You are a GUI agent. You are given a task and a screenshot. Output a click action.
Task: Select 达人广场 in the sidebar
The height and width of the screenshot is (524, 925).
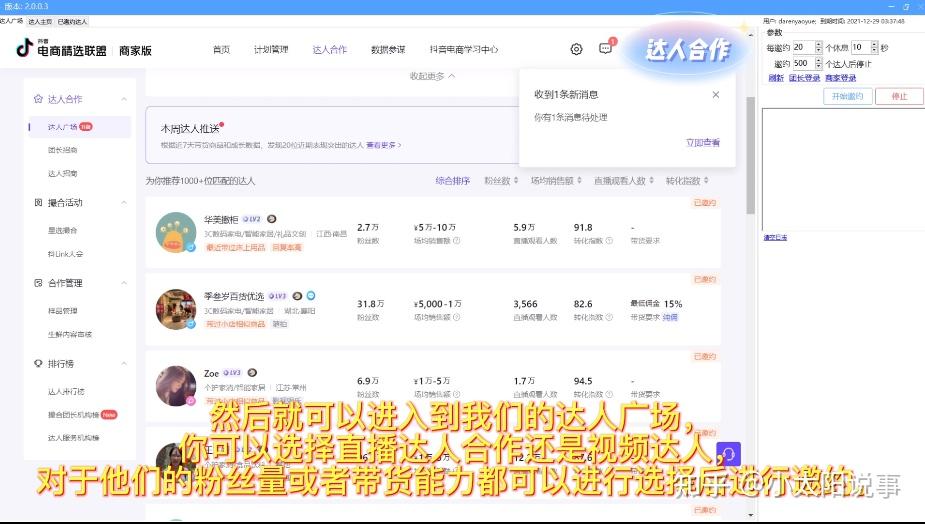click(x=80, y=127)
